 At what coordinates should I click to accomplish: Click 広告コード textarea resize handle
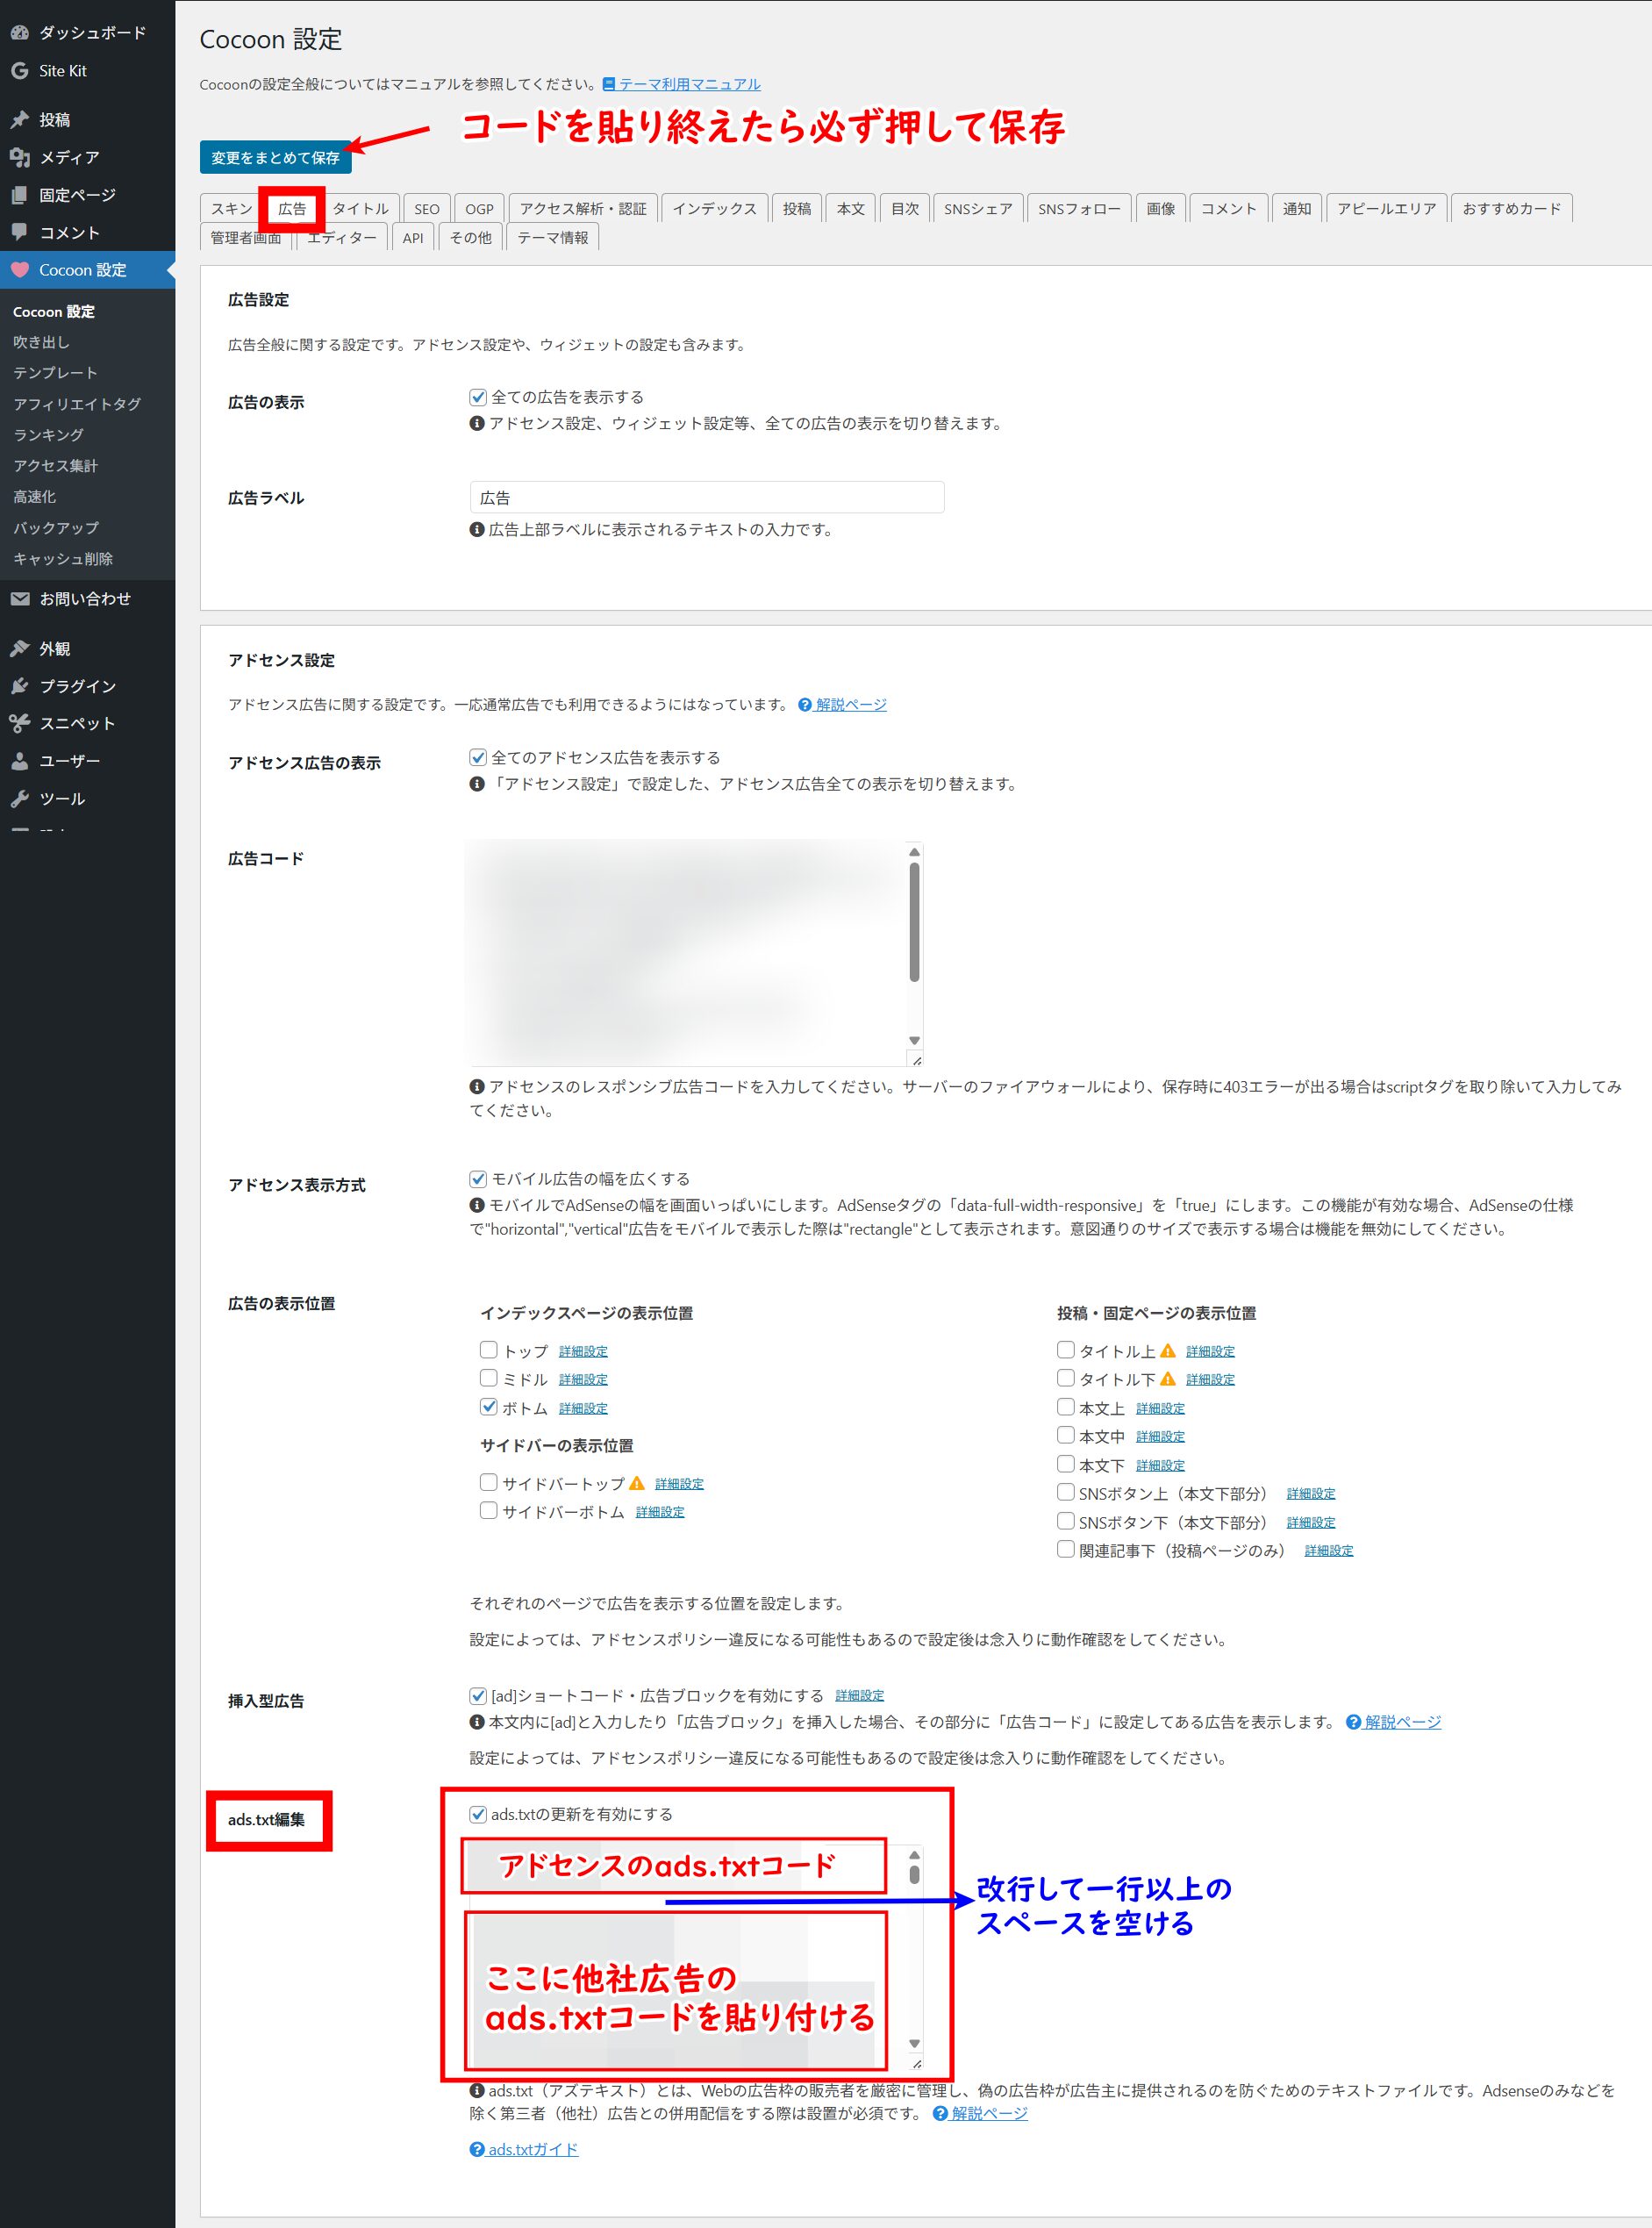916,1059
